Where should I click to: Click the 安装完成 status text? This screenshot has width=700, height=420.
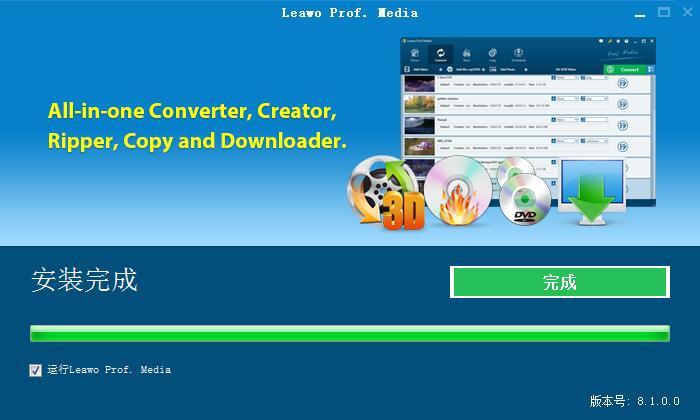point(84,280)
